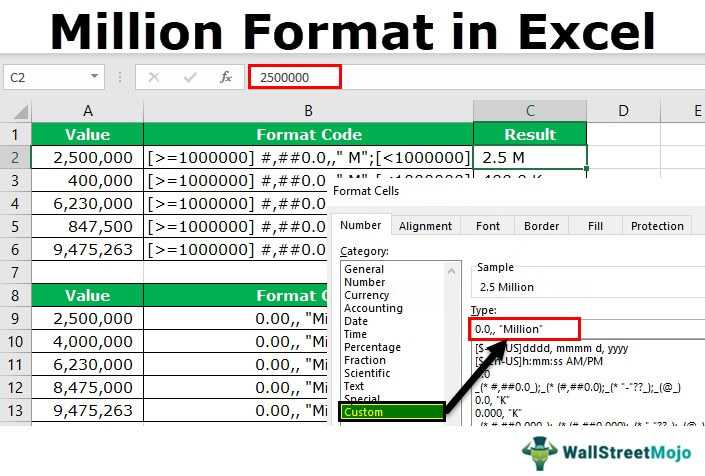Select Percentage category in list

tap(372, 347)
